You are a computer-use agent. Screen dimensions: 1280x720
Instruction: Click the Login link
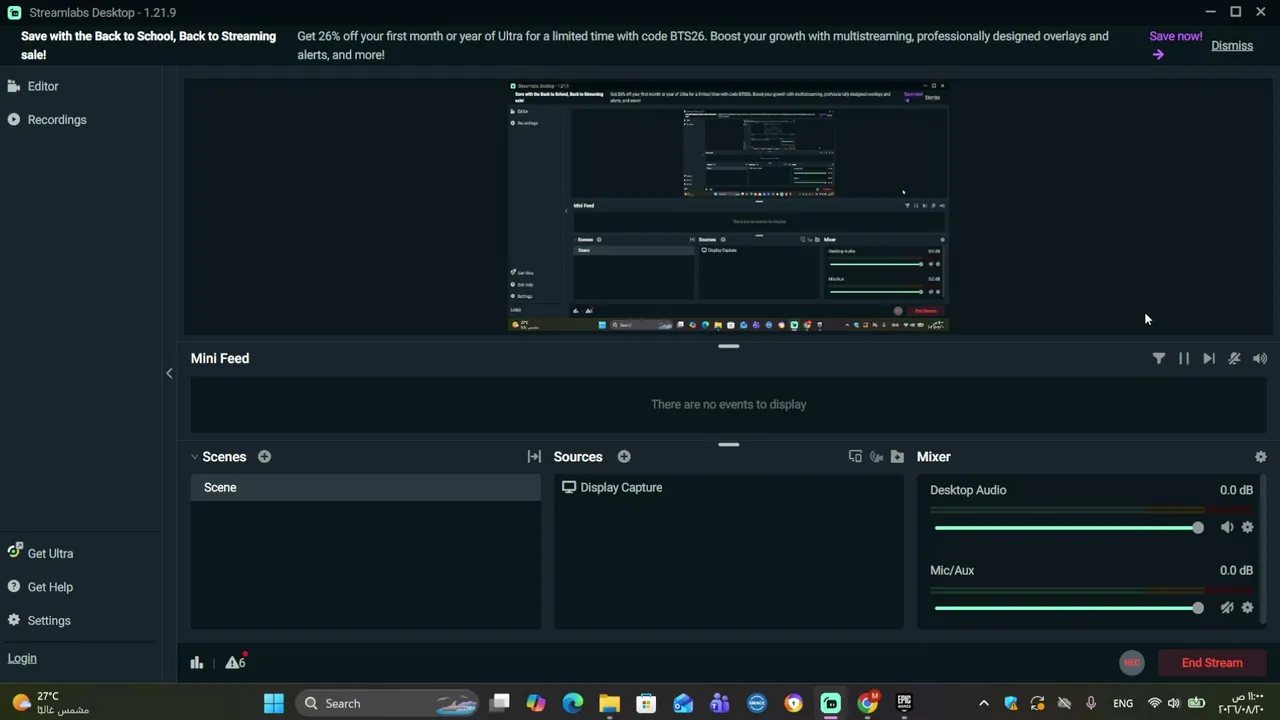[x=22, y=659]
